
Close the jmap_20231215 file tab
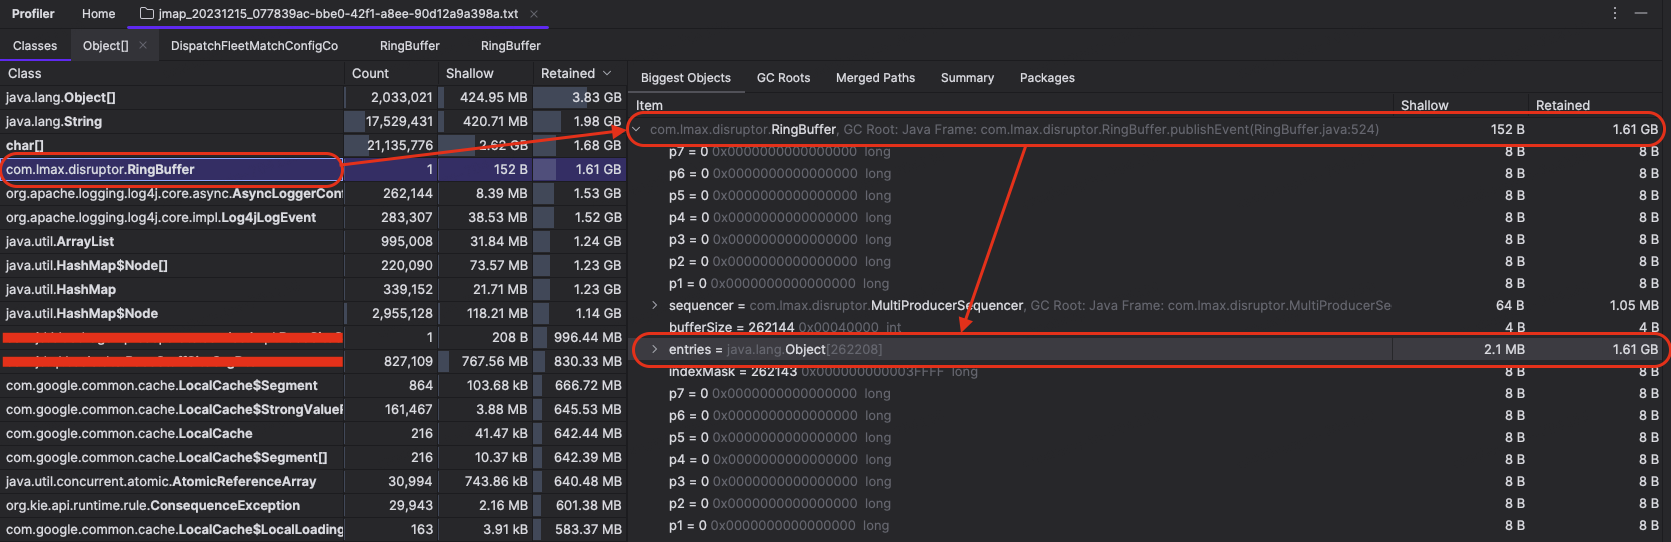[534, 14]
